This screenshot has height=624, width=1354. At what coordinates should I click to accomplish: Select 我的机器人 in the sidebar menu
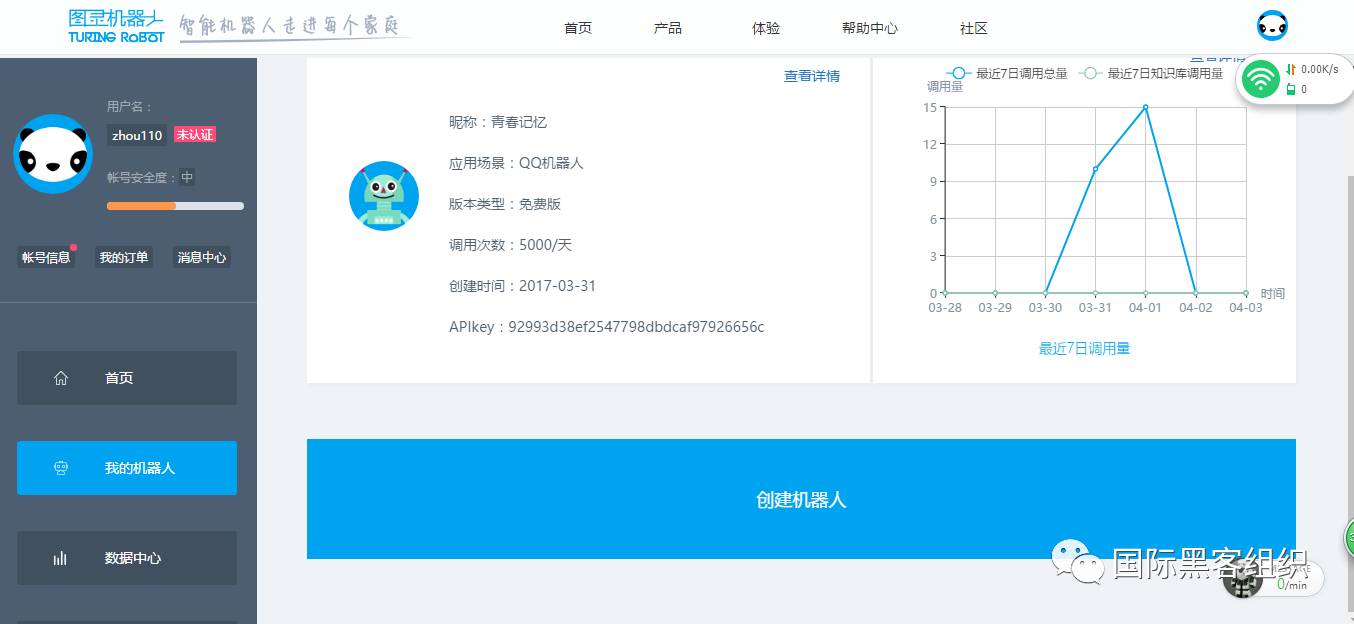127,468
